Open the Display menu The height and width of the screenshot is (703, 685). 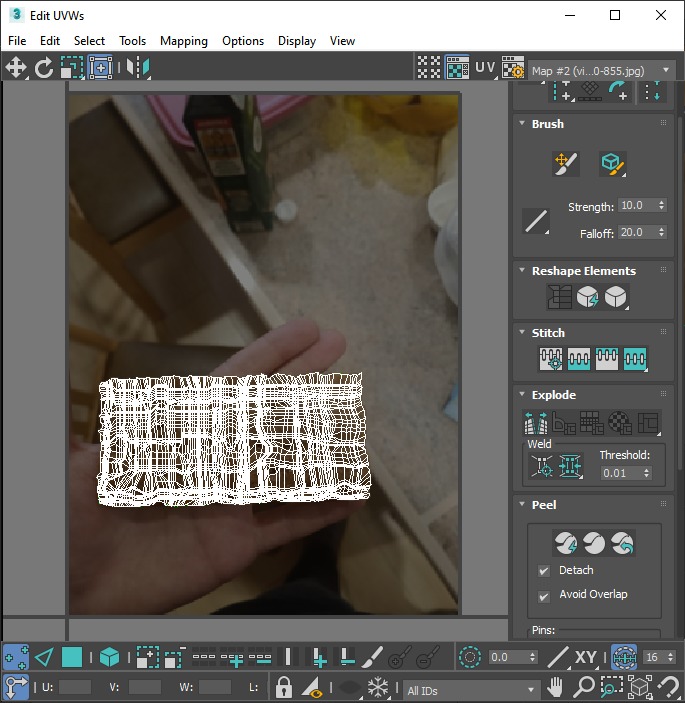[297, 41]
